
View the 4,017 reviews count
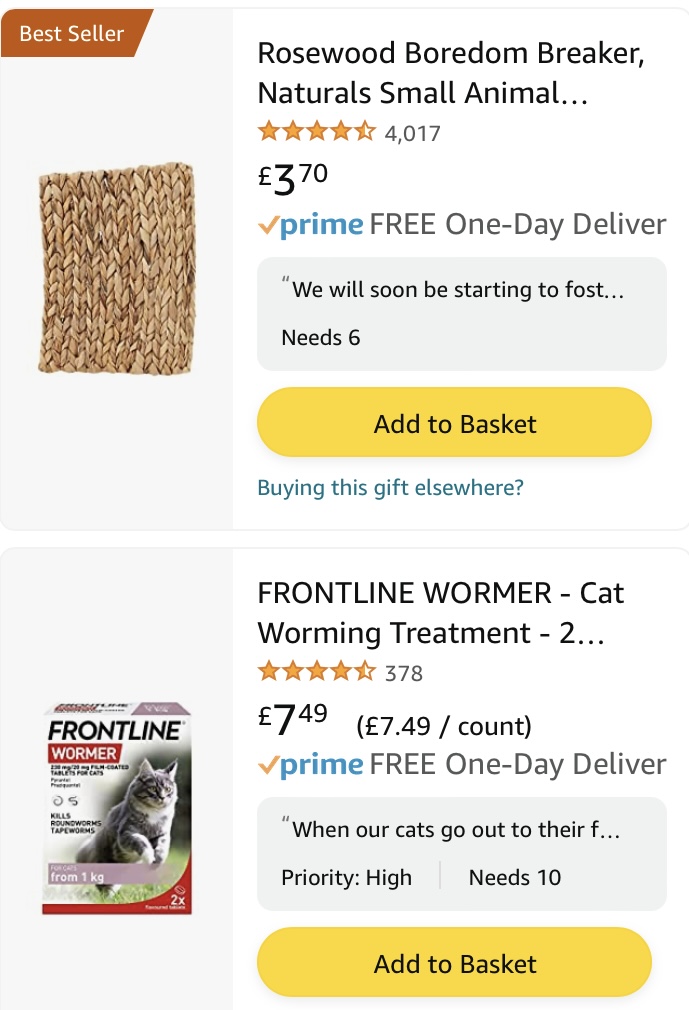[412, 133]
